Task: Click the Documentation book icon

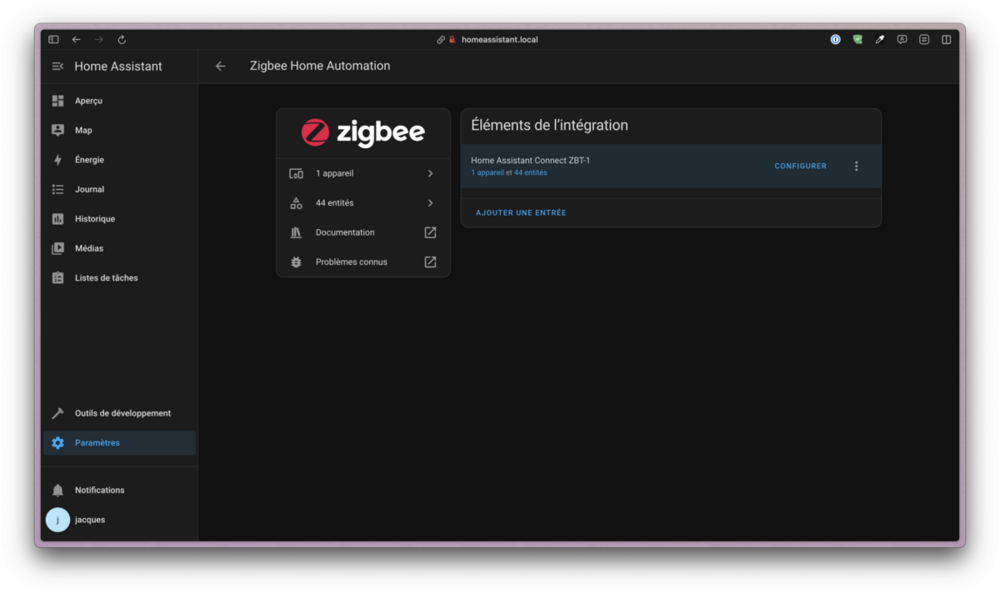Action: click(x=296, y=232)
